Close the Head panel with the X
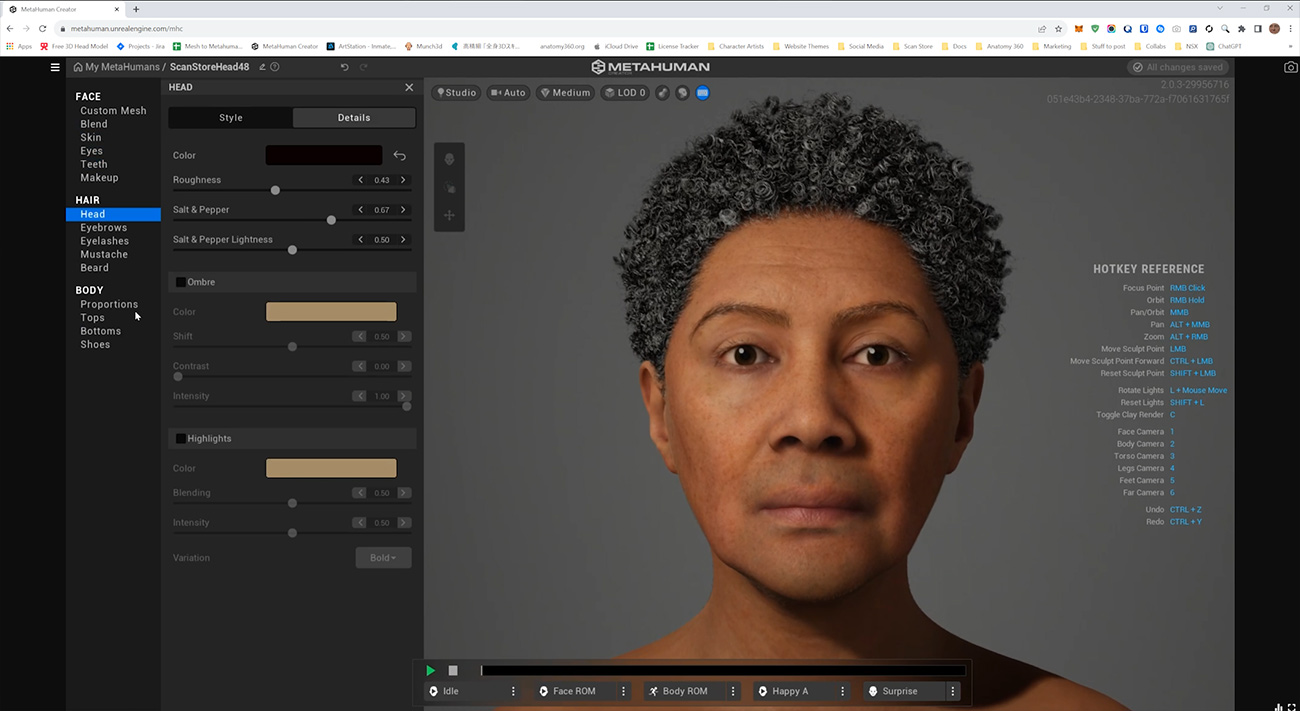The image size is (1300, 711). coord(409,88)
